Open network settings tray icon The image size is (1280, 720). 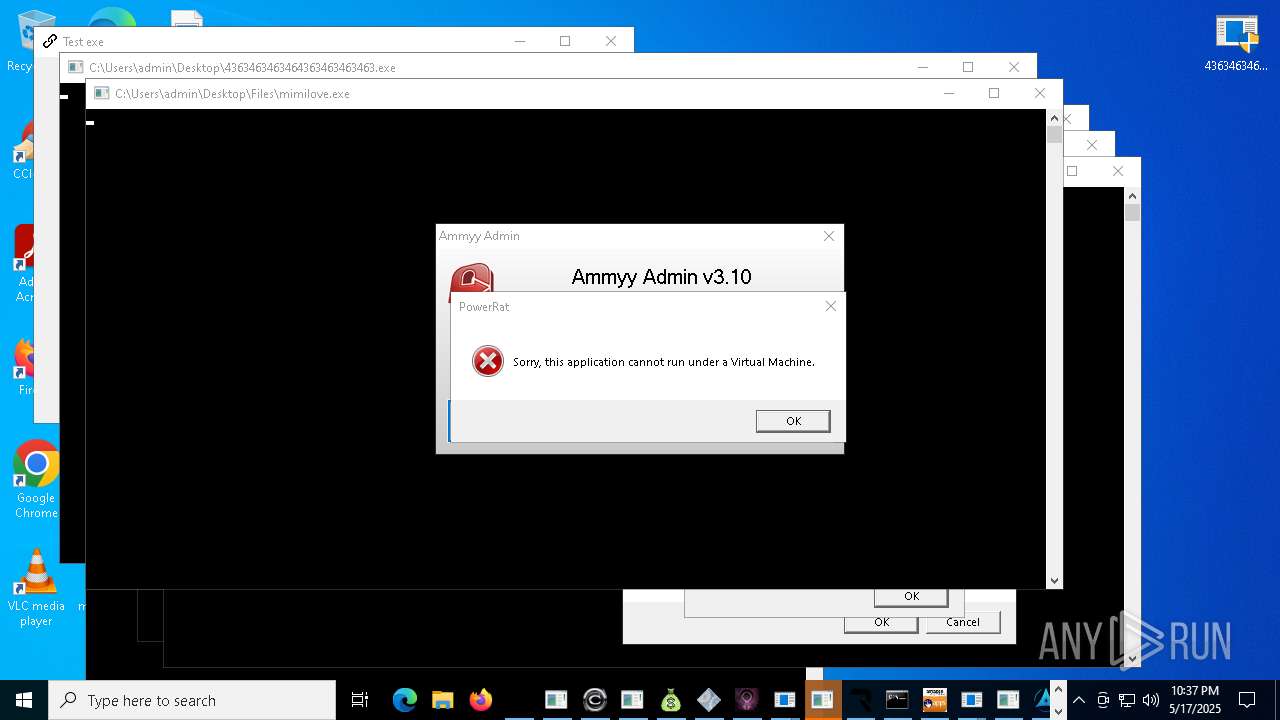(x=1127, y=700)
